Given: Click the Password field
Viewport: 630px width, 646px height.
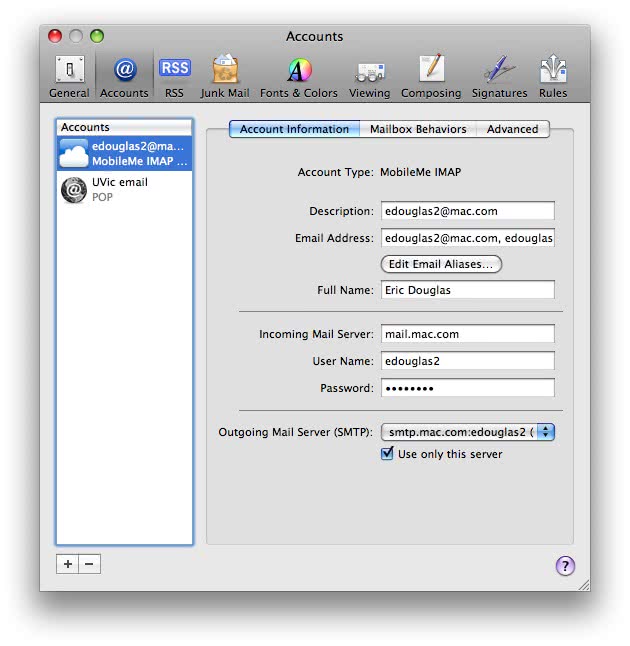Looking at the screenshot, I should tap(468, 388).
